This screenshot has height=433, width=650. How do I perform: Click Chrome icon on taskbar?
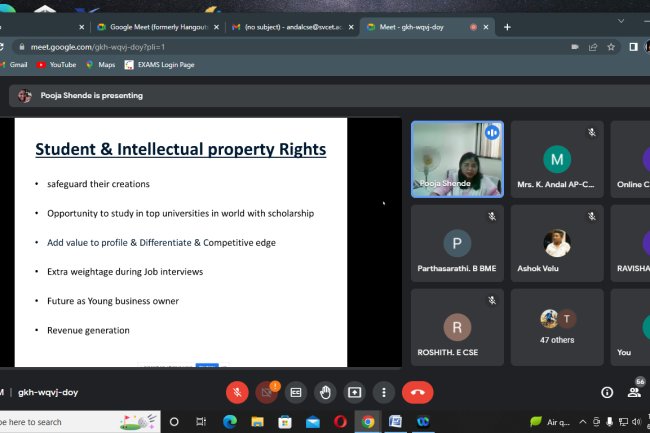click(x=368, y=422)
